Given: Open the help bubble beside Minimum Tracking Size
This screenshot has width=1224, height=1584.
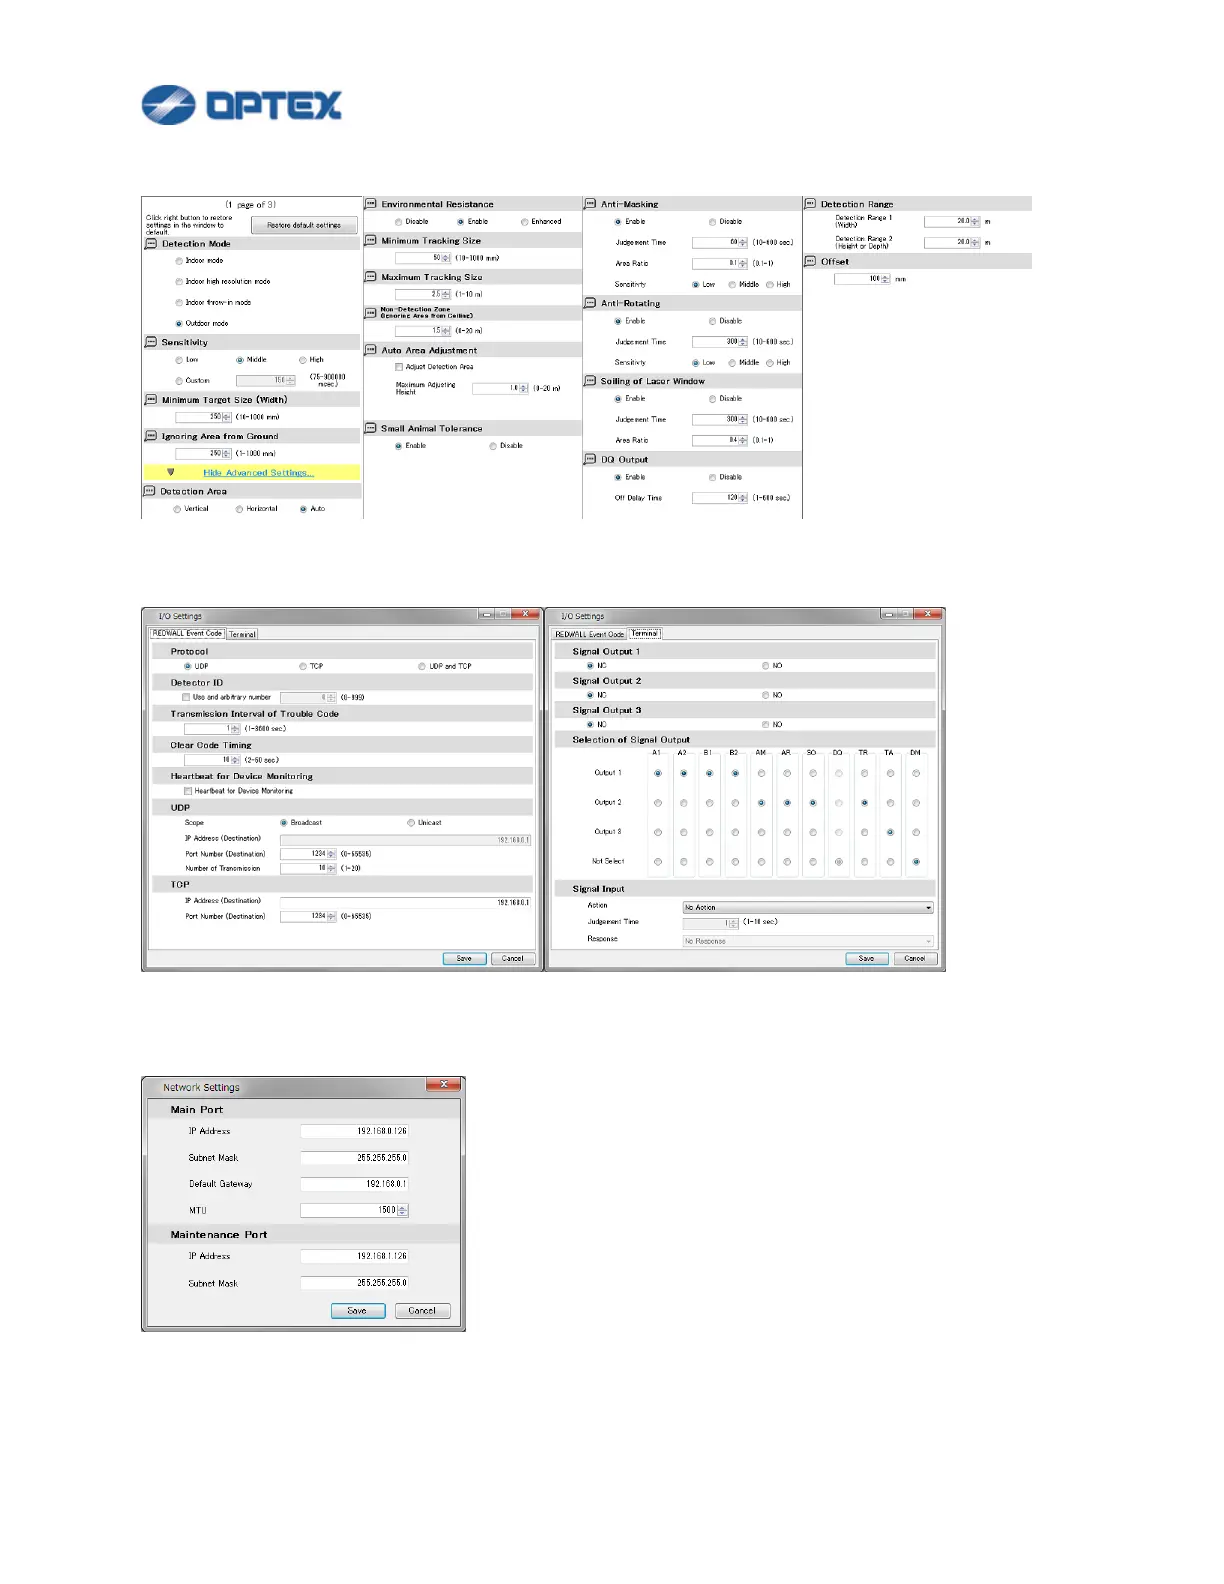Looking at the screenshot, I should (371, 240).
